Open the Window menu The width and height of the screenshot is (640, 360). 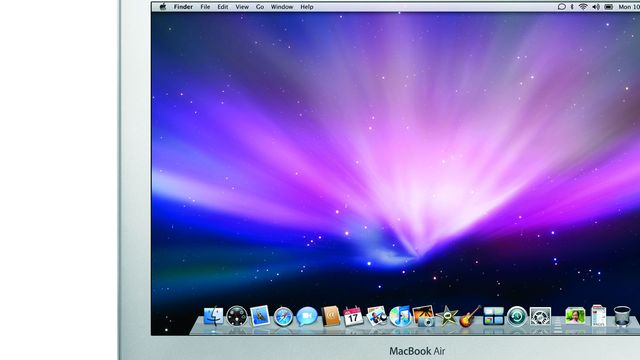(x=282, y=7)
